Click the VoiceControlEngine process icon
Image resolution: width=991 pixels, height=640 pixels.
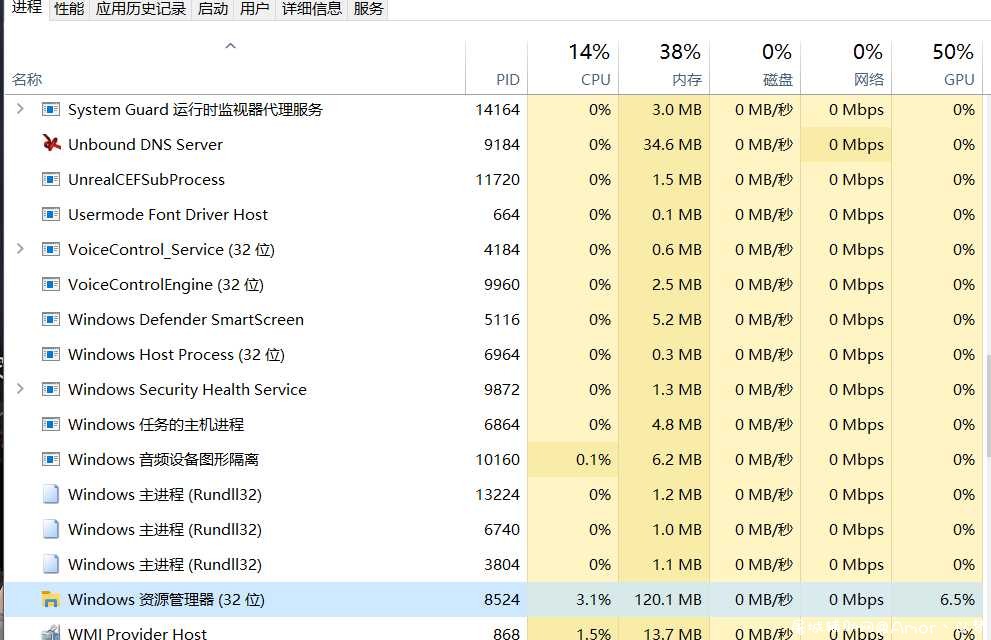coord(51,284)
